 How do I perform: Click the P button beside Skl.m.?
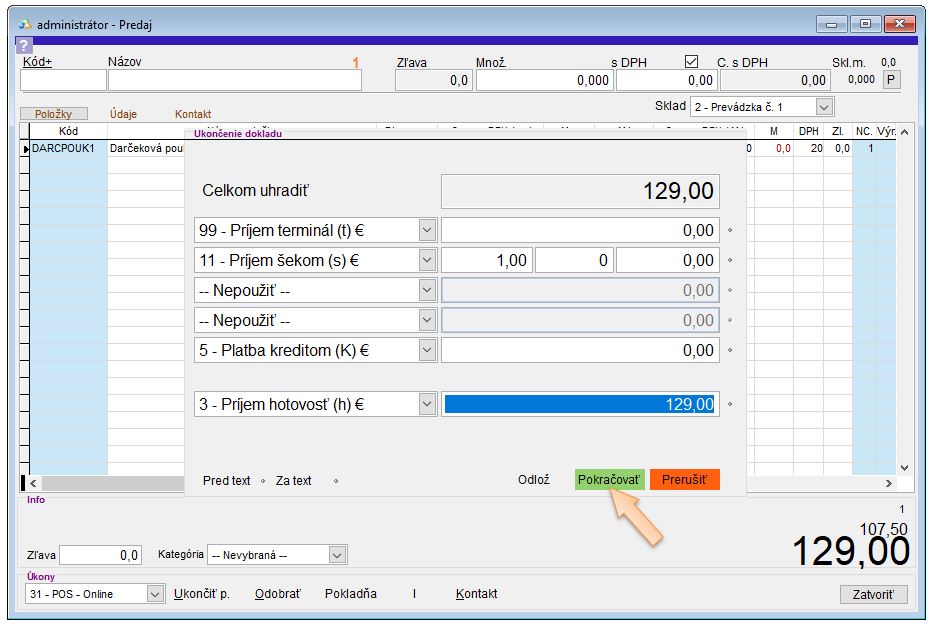click(x=889, y=80)
